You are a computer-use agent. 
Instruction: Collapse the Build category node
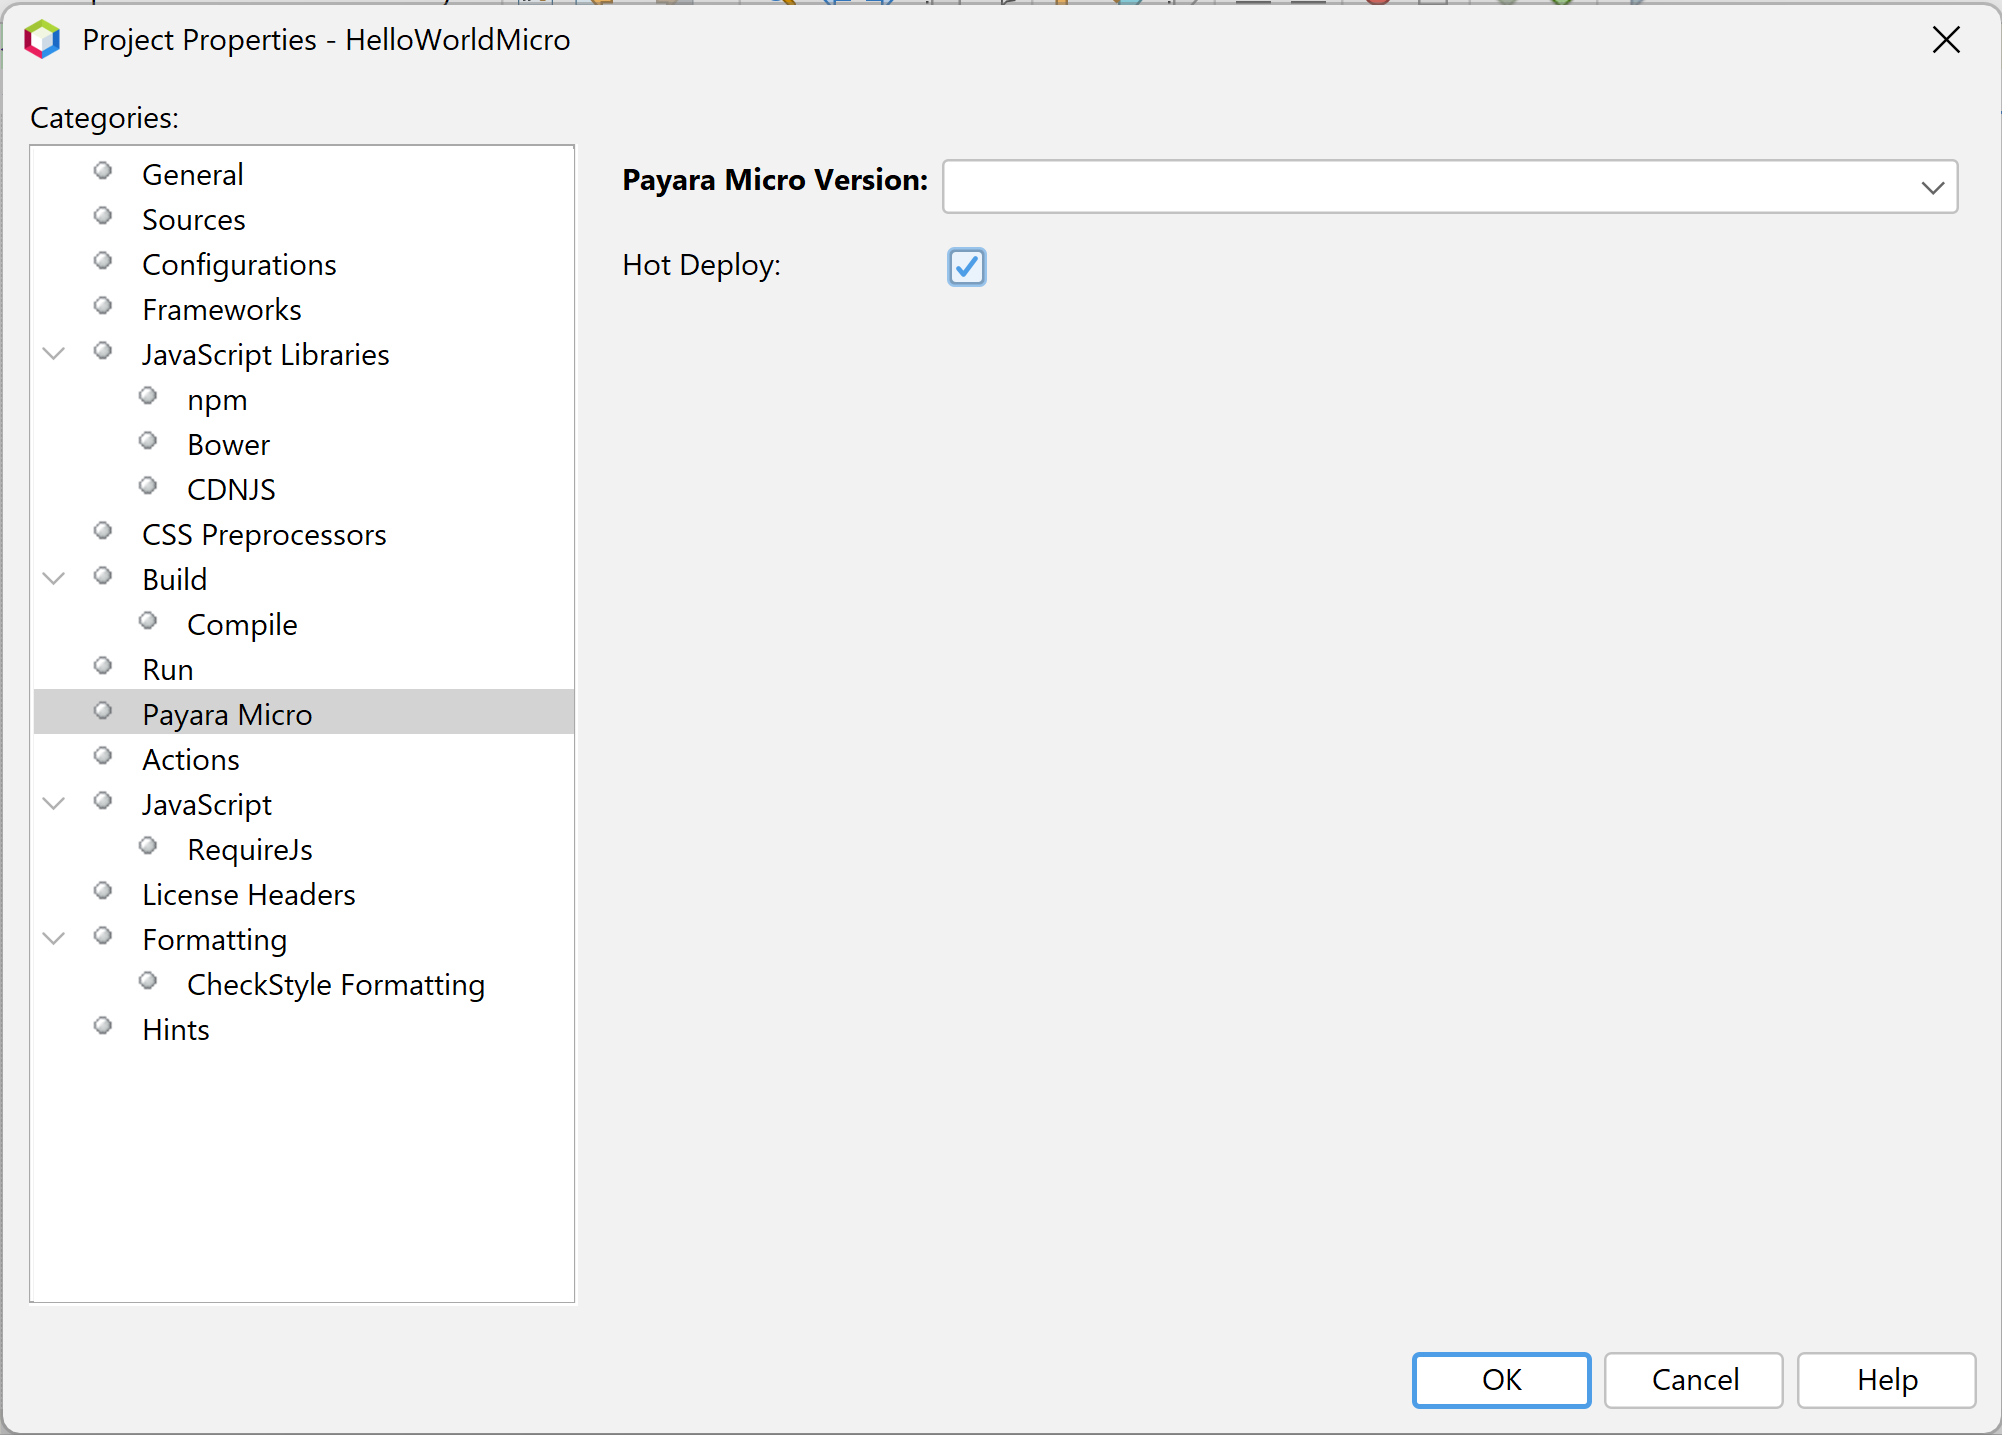55,578
